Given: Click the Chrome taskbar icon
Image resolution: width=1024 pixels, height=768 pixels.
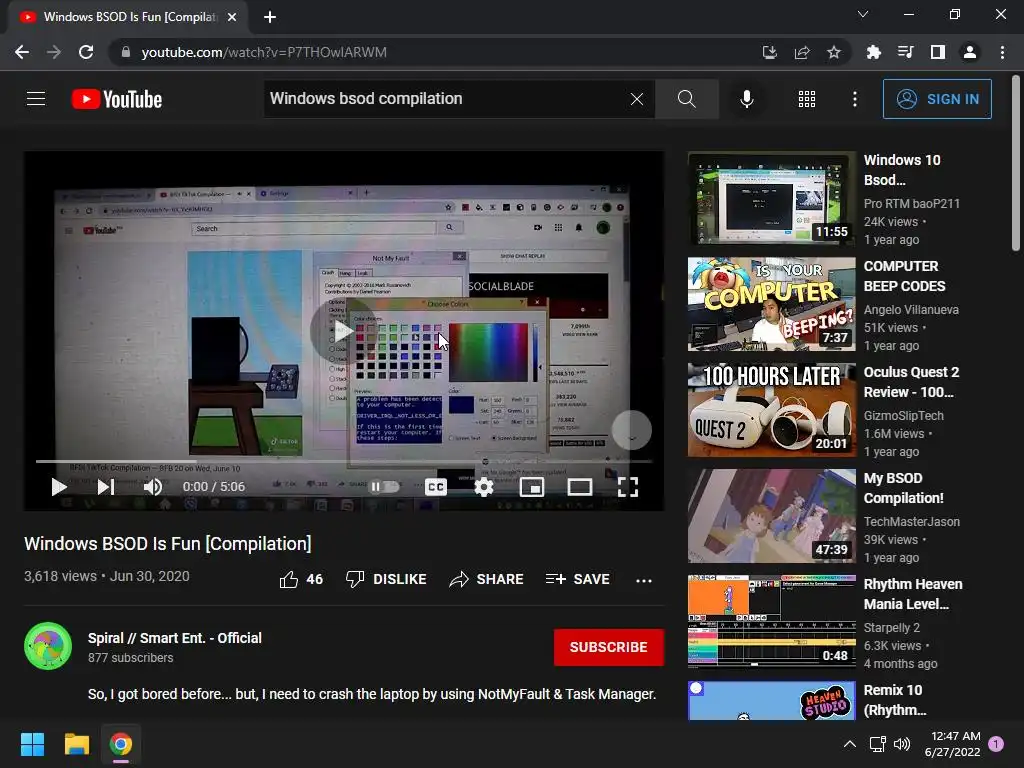Looking at the screenshot, I should [x=121, y=744].
